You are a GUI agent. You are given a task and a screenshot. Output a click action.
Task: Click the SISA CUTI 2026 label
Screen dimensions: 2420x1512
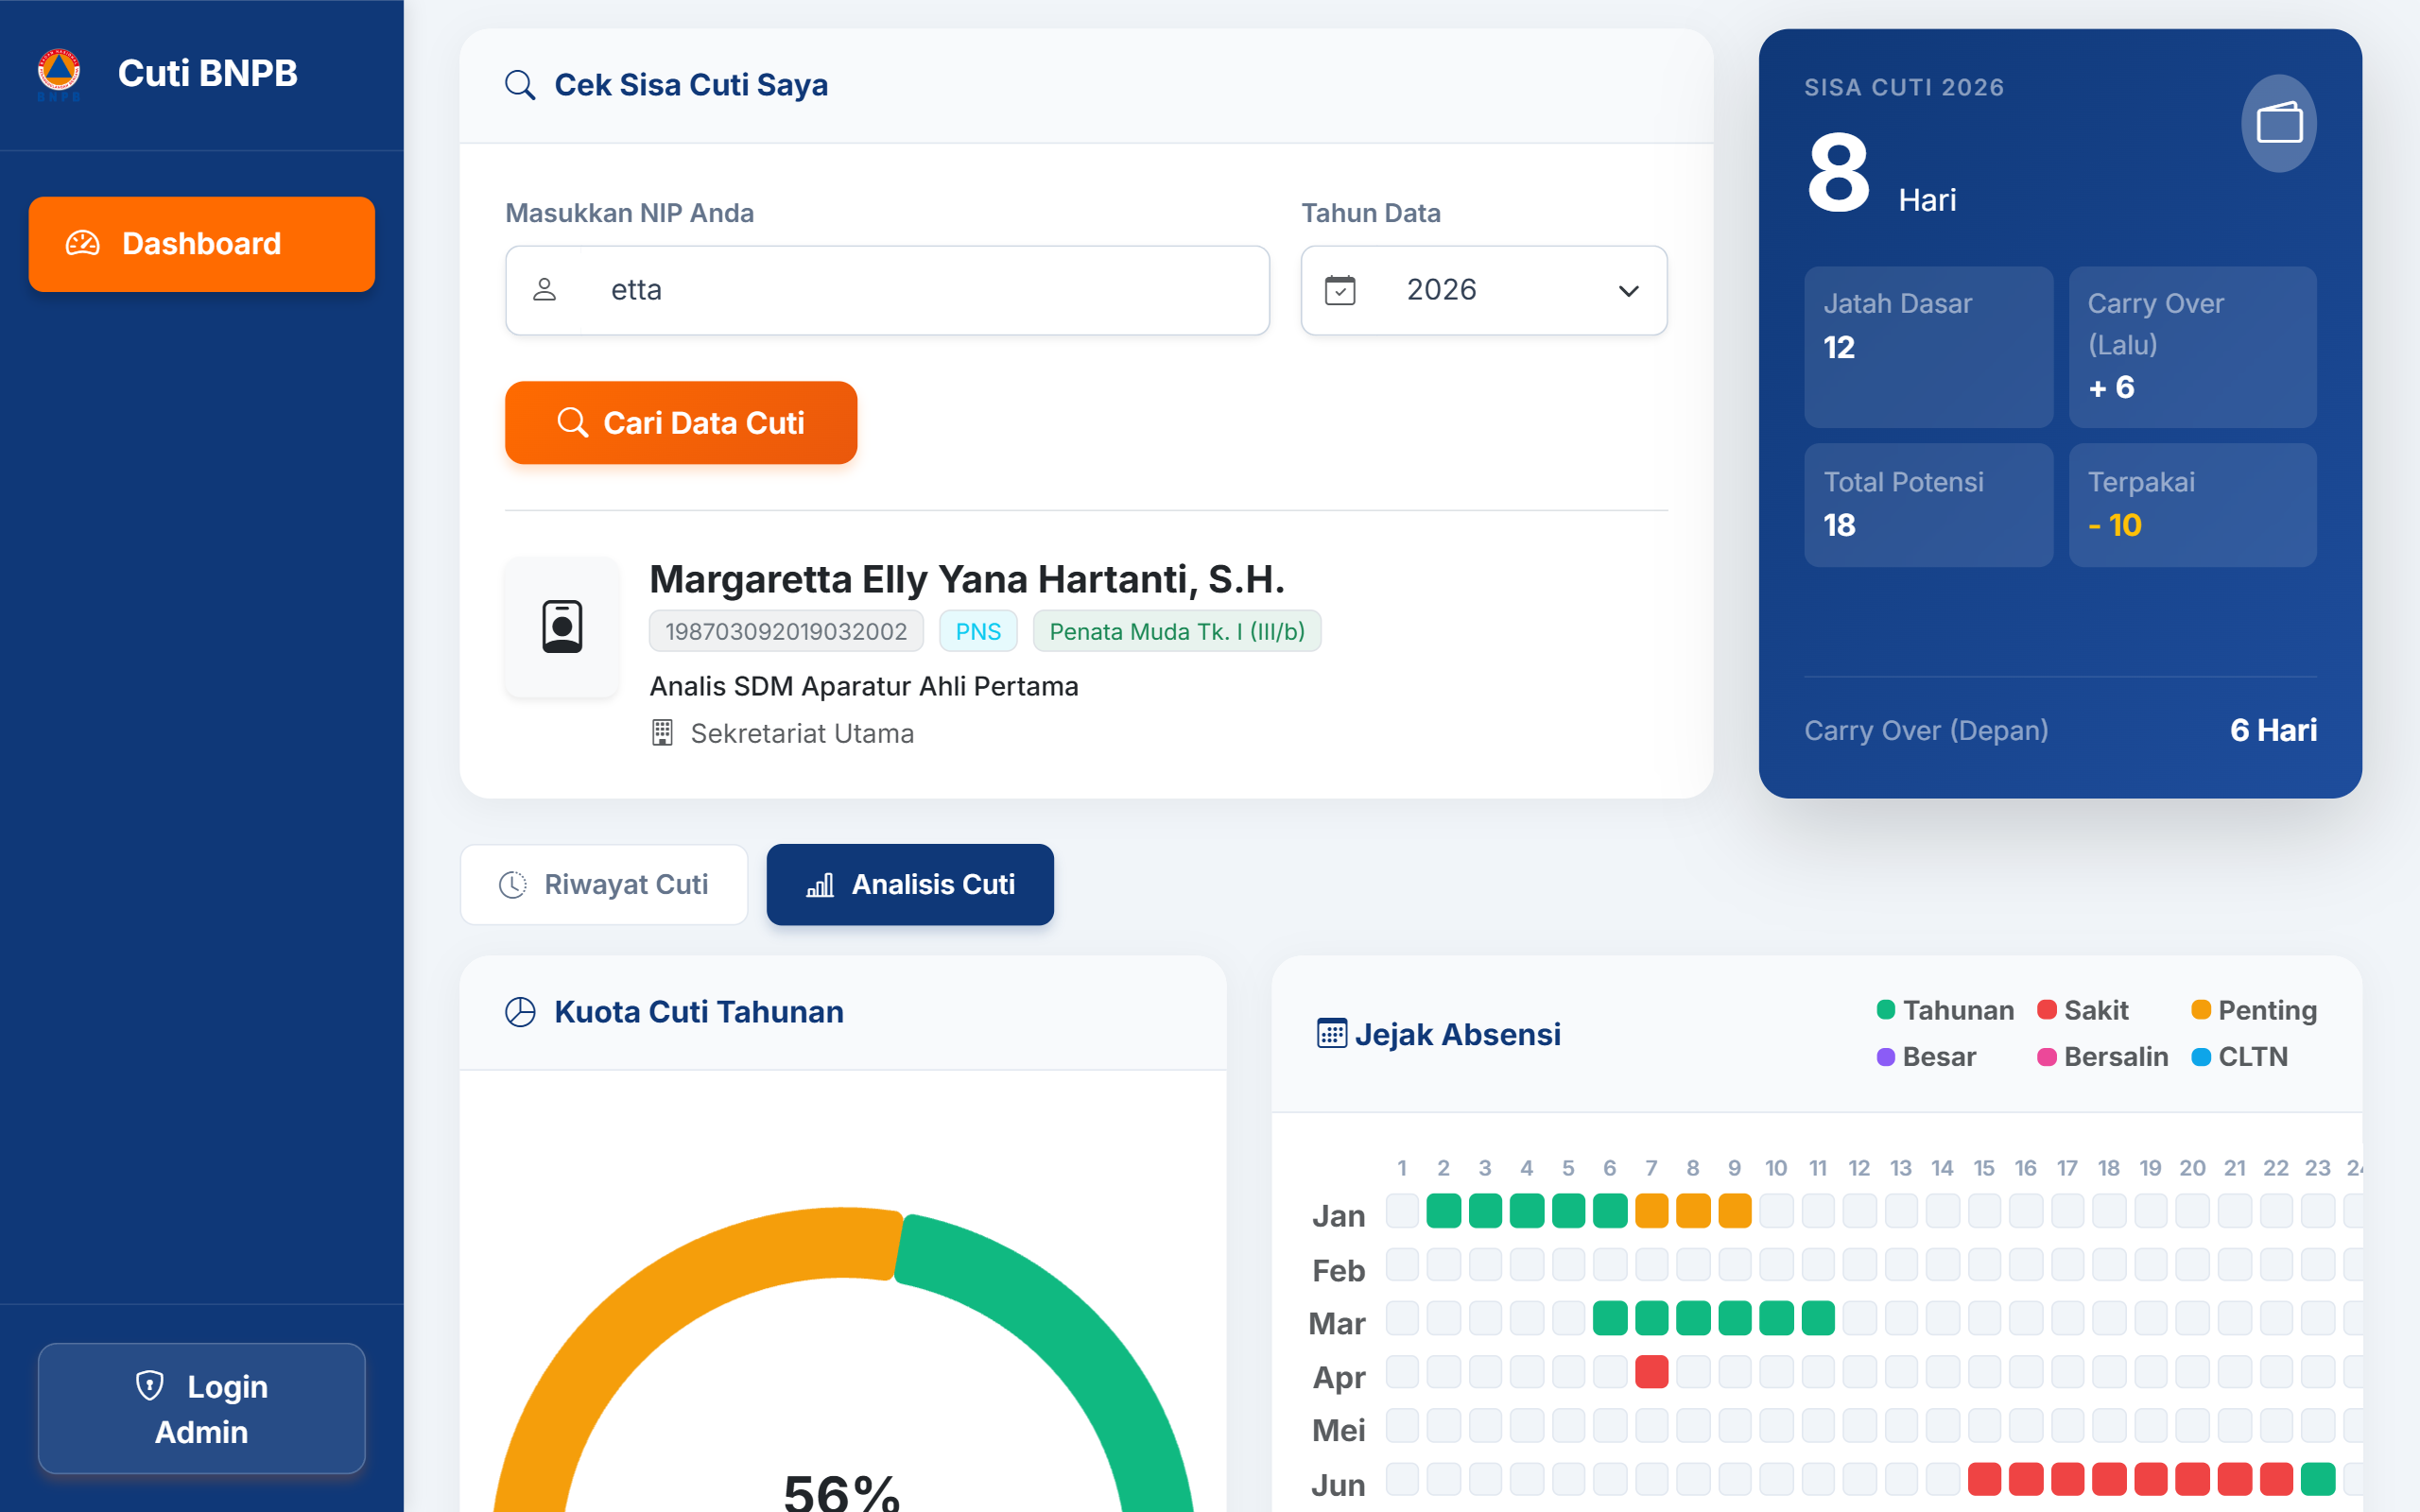1904,87
